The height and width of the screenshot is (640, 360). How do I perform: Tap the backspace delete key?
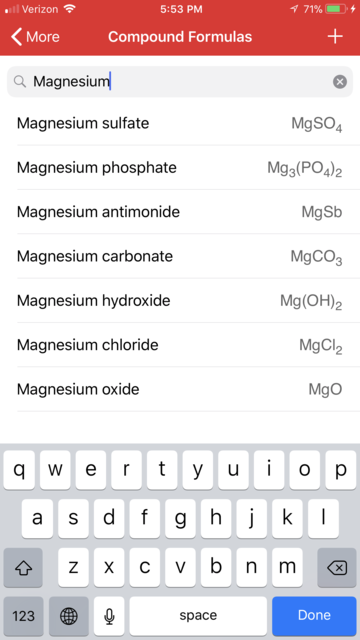(337, 567)
